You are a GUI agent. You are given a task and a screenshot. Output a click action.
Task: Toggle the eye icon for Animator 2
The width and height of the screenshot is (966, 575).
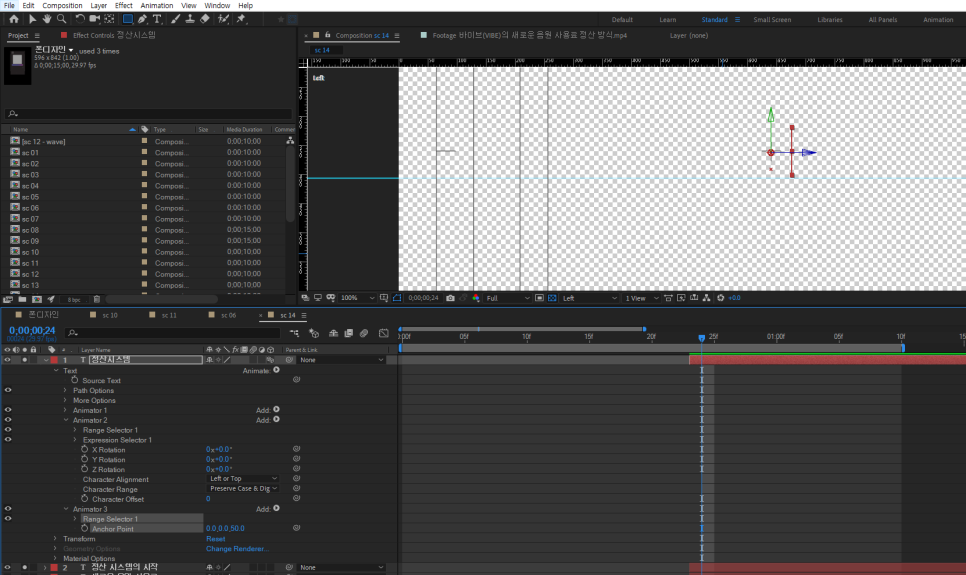point(8,420)
